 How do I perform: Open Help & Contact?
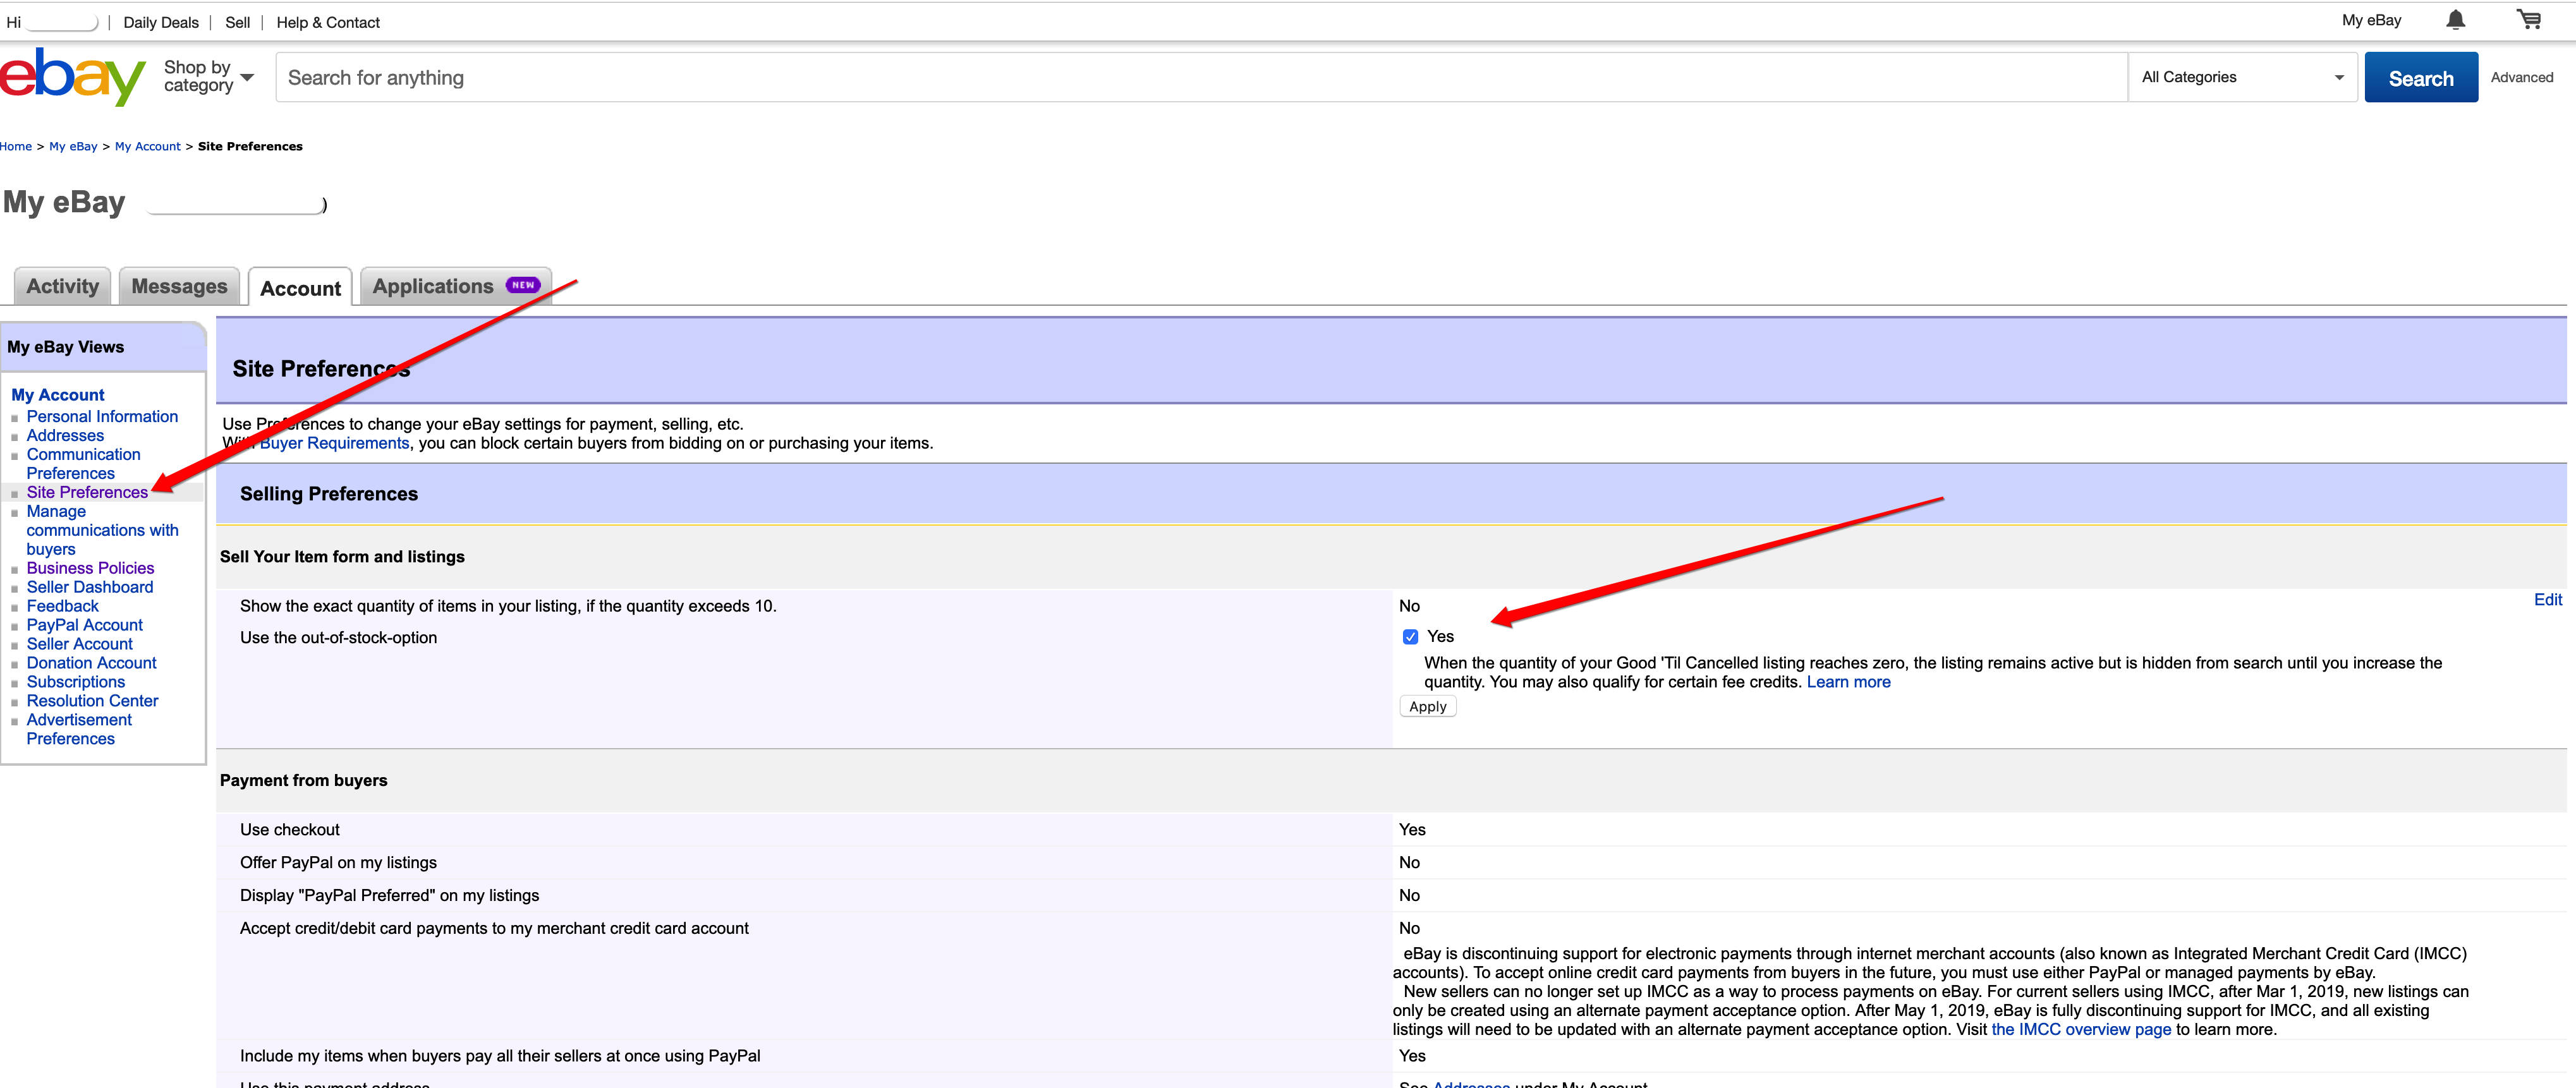pyautogui.click(x=328, y=22)
